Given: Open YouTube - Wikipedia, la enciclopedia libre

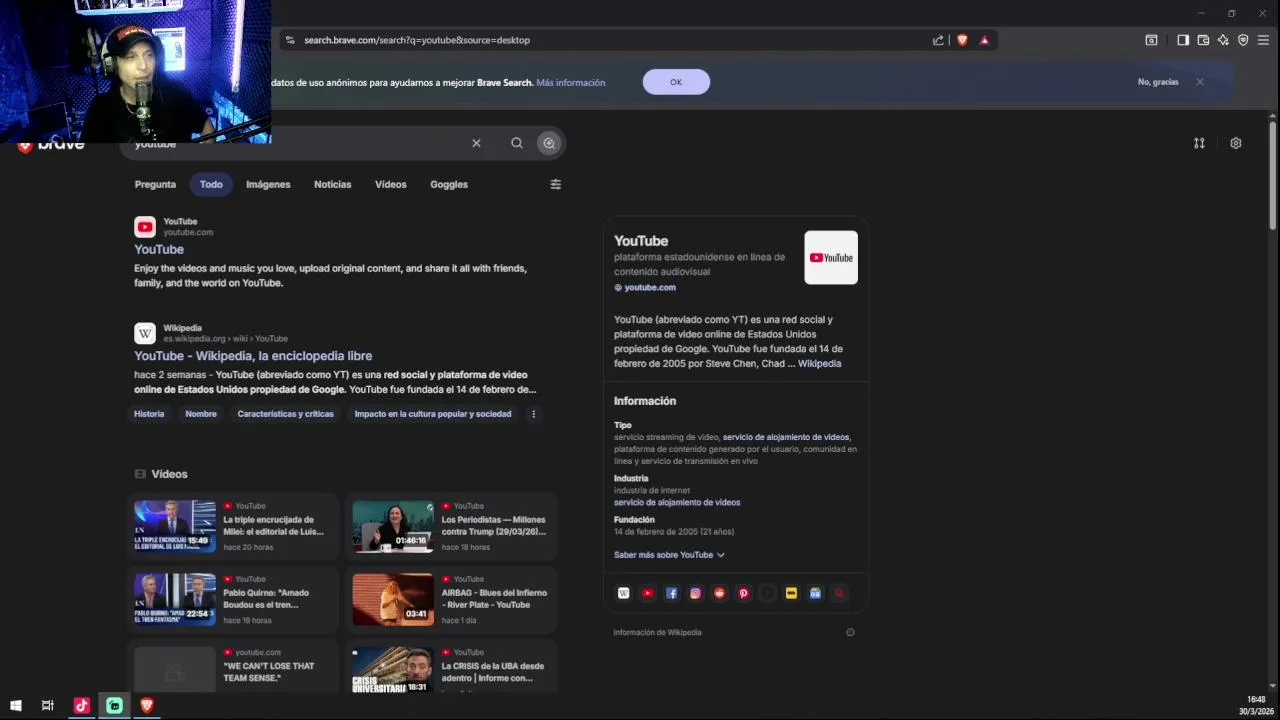Looking at the screenshot, I should [x=253, y=356].
